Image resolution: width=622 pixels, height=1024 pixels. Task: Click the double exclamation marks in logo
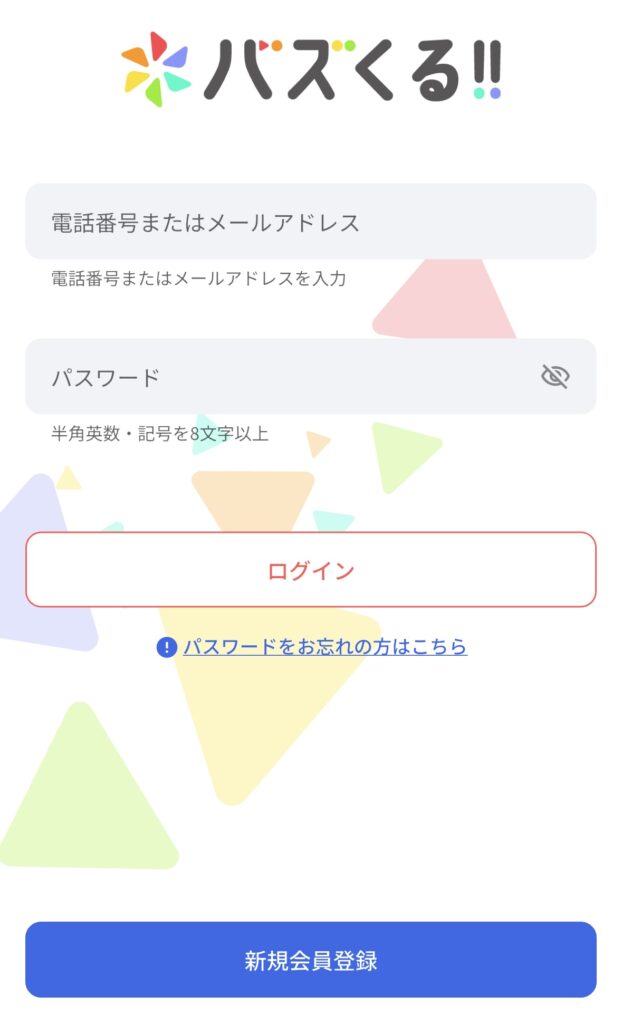487,72
